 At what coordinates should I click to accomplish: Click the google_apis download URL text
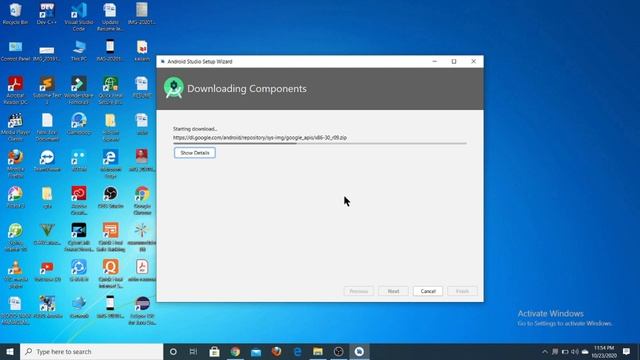point(260,138)
